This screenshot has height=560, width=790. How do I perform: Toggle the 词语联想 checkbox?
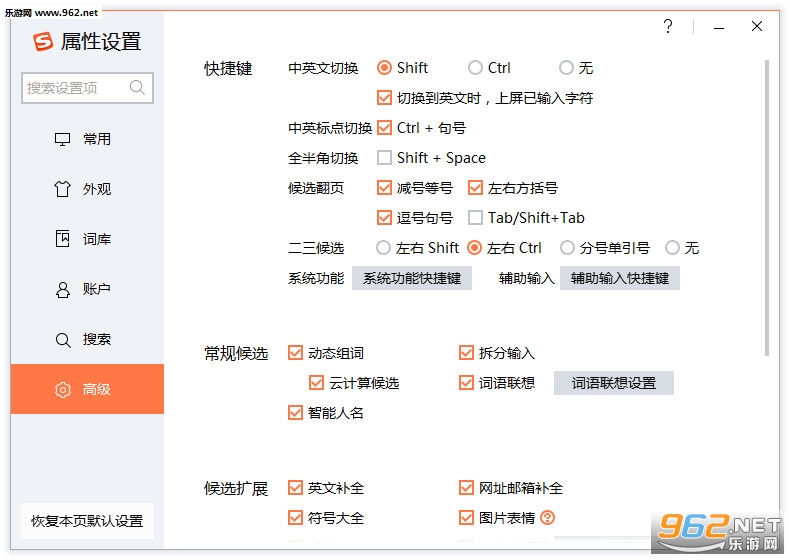(466, 383)
